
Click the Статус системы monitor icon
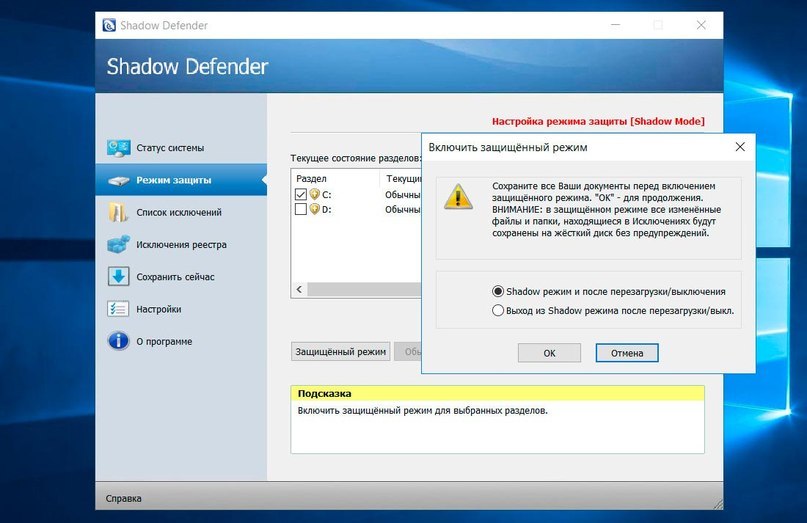click(x=118, y=148)
